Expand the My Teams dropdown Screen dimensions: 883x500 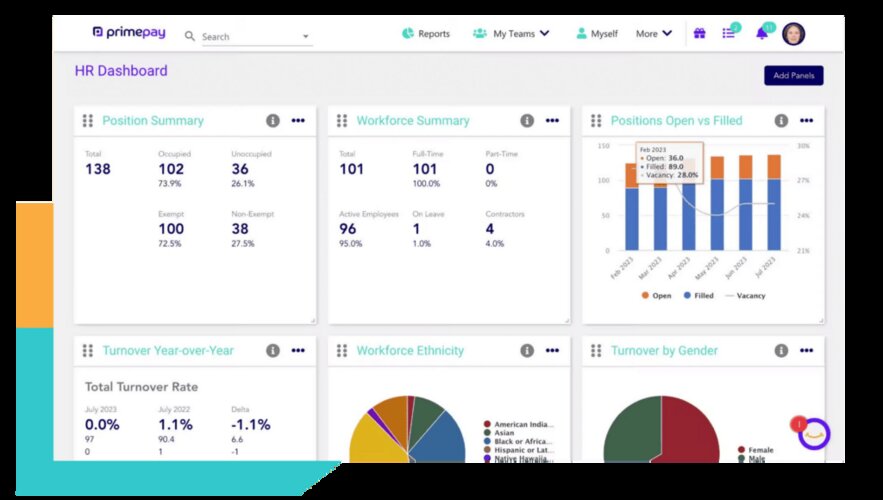[x=512, y=34]
